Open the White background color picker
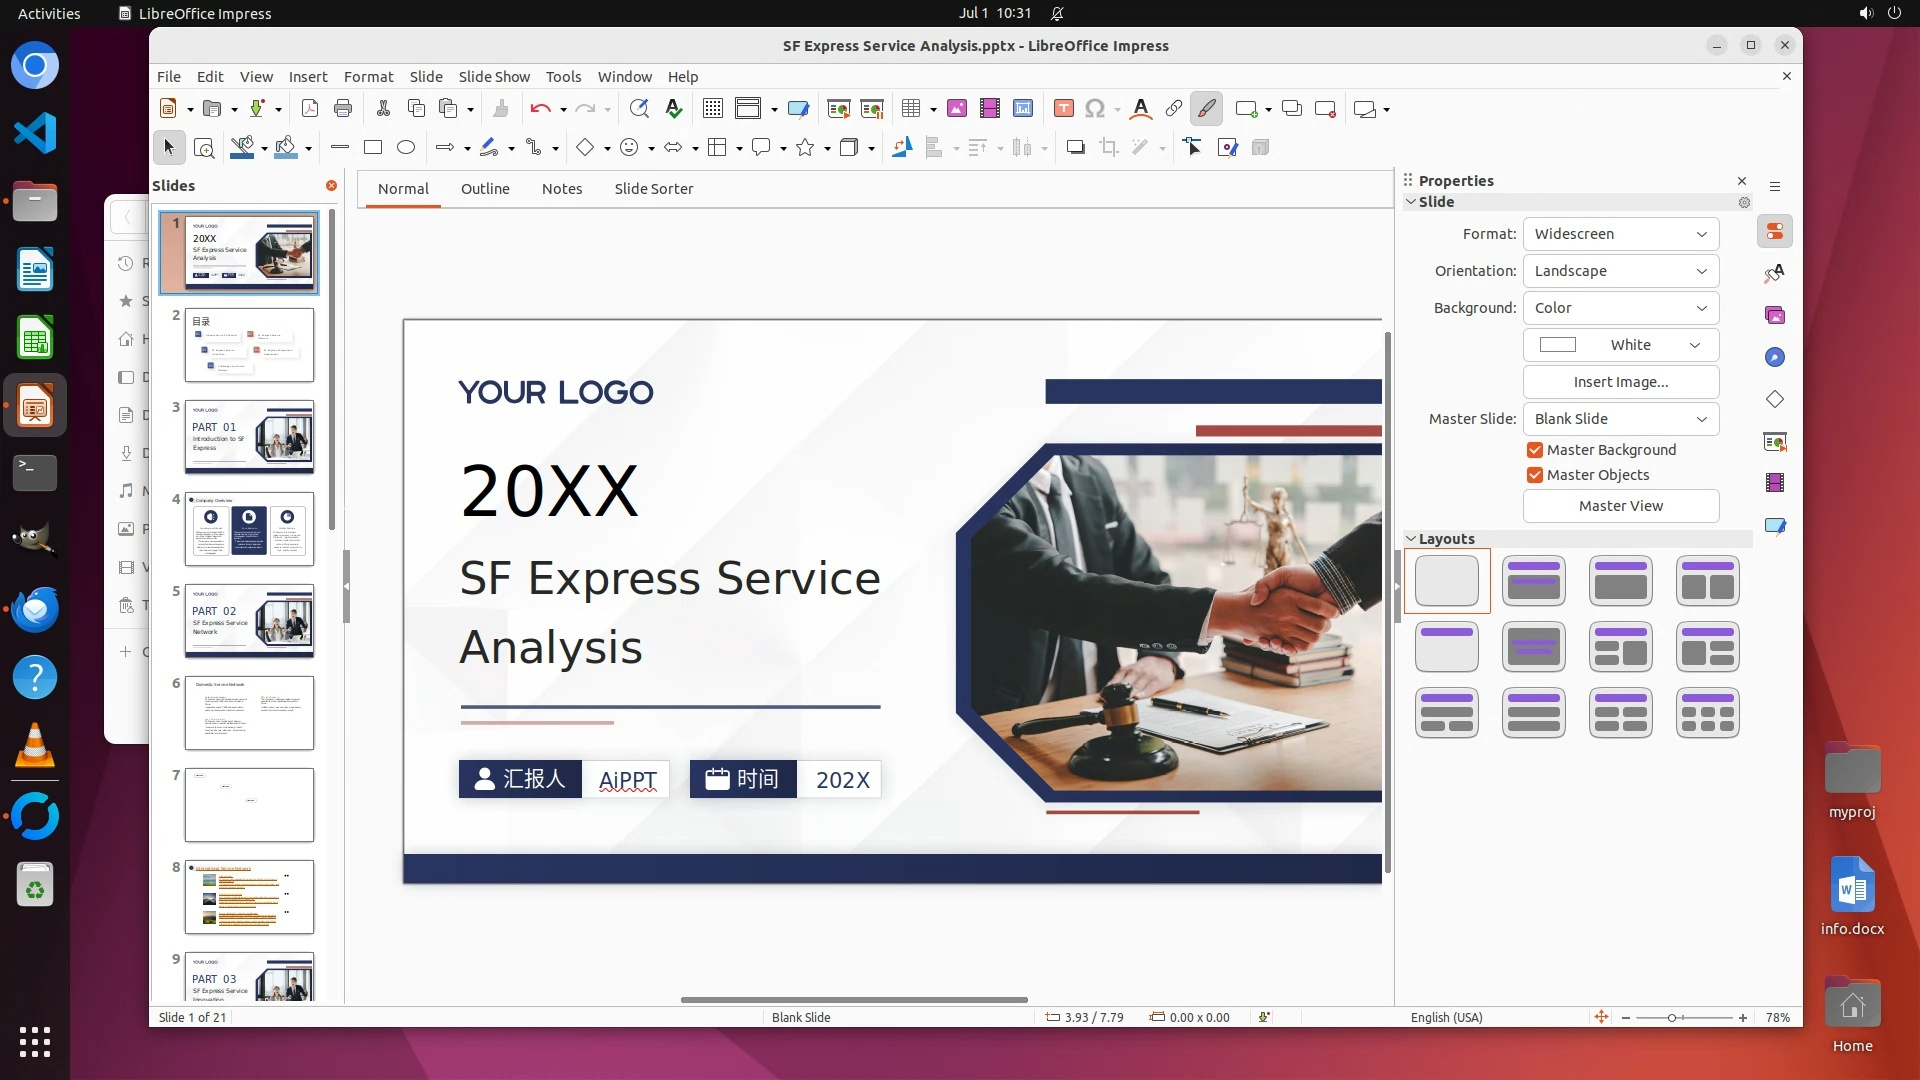This screenshot has height=1080, width=1920. point(1620,345)
